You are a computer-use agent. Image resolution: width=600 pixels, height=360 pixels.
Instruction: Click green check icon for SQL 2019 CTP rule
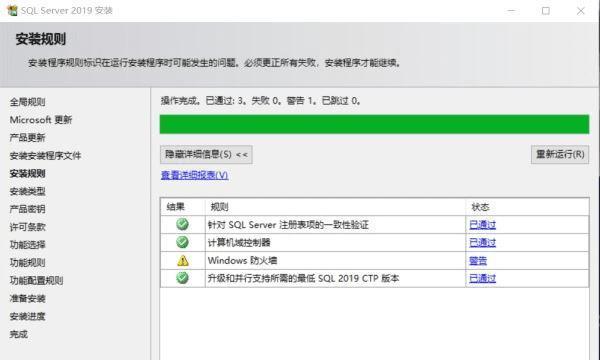point(183,278)
